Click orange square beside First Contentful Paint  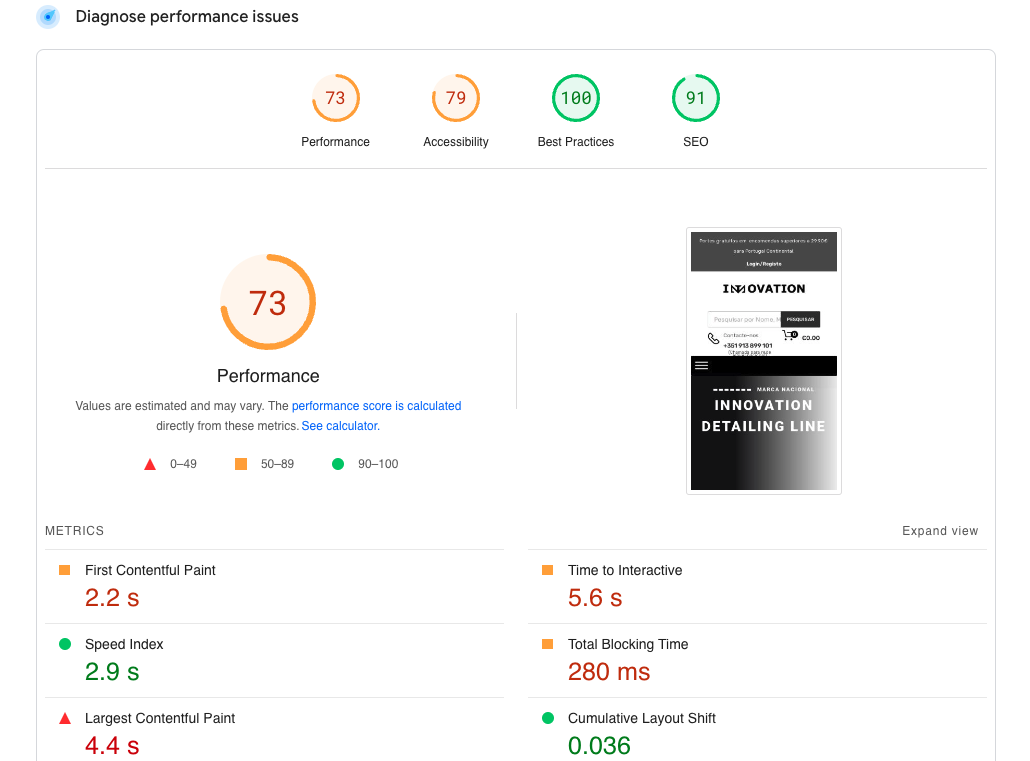(65, 570)
